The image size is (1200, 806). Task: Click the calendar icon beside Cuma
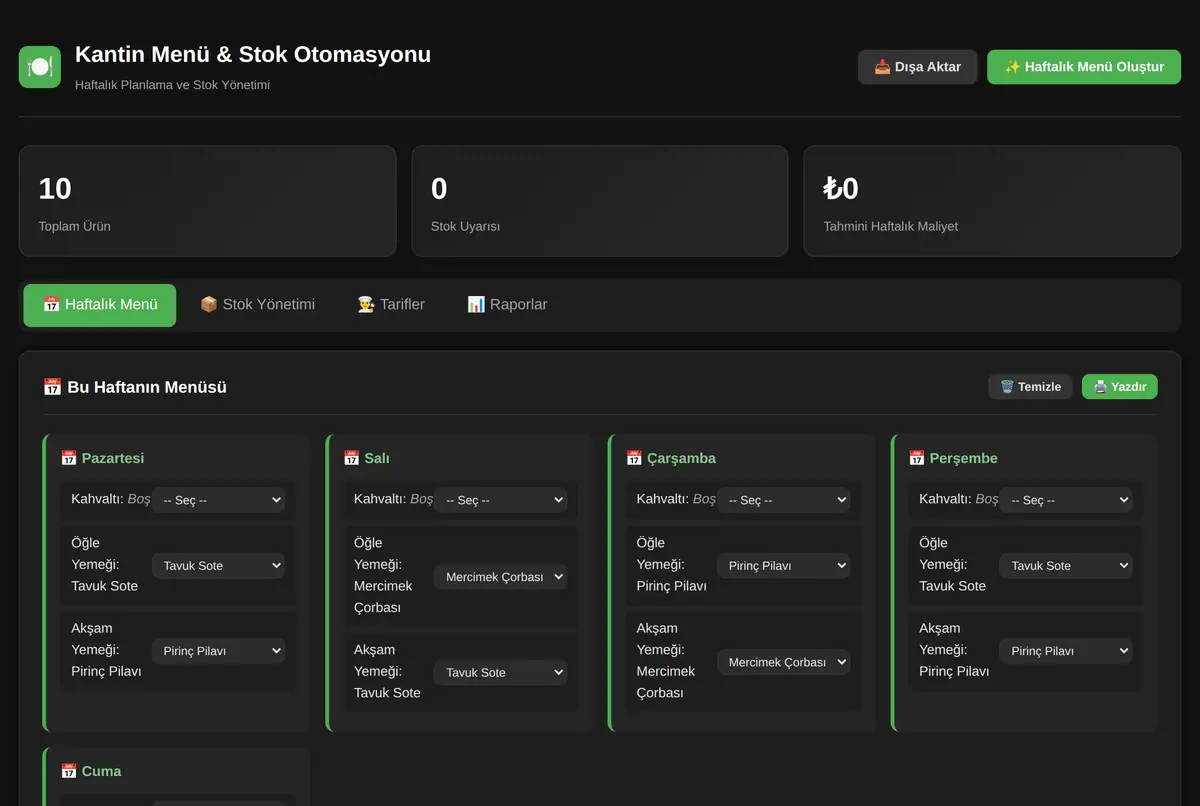[x=69, y=771]
